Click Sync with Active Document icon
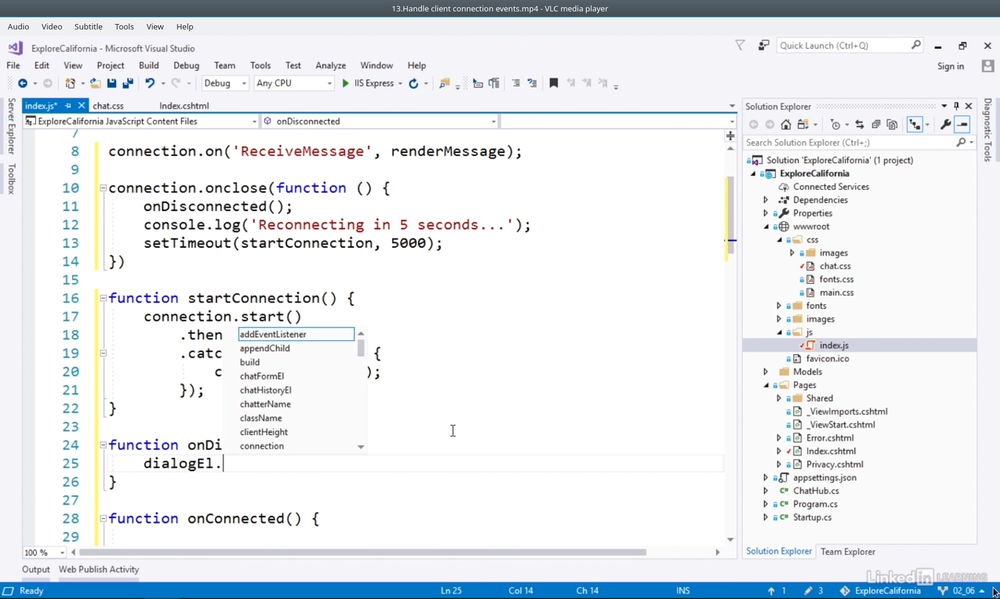Image resolution: width=1000 pixels, height=599 pixels. click(x=860, y=125)
